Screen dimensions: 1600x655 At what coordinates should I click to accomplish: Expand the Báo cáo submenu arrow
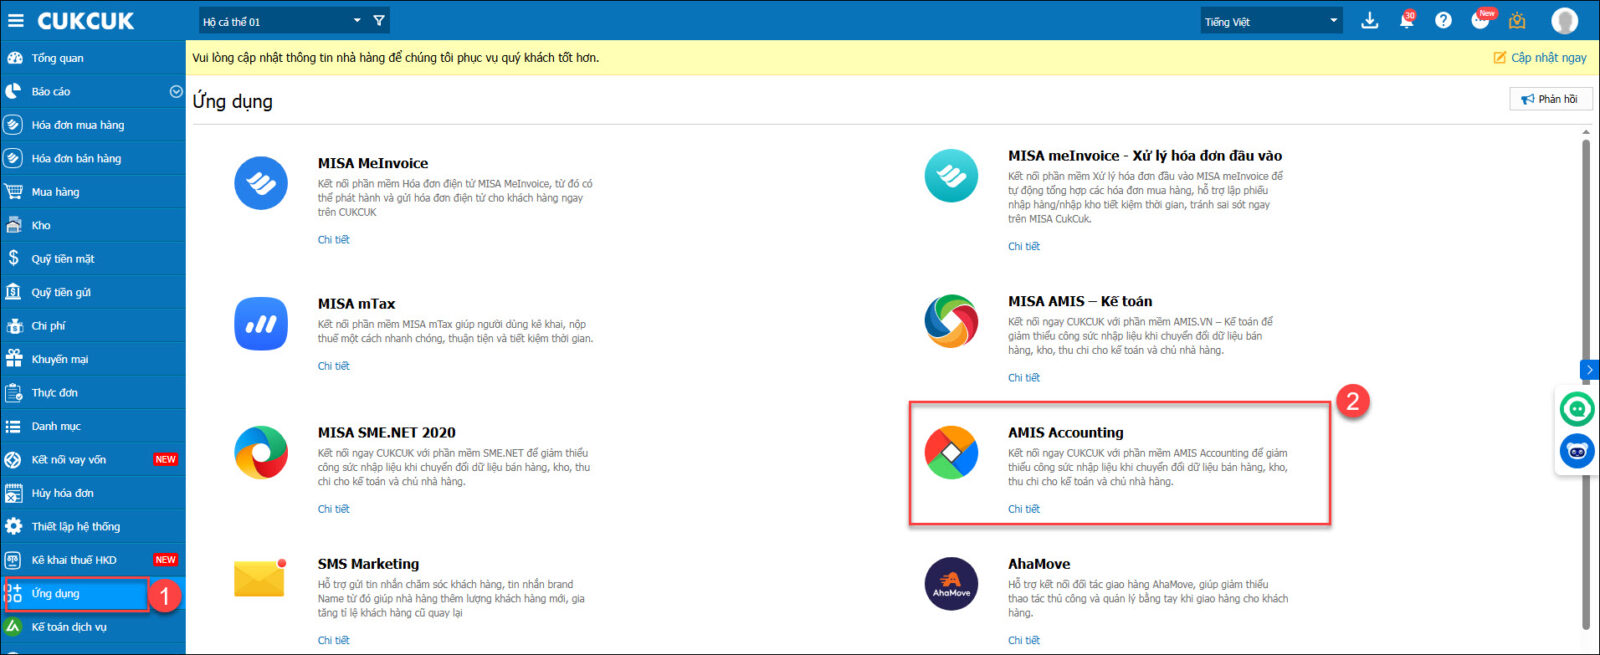pos(176,91)
